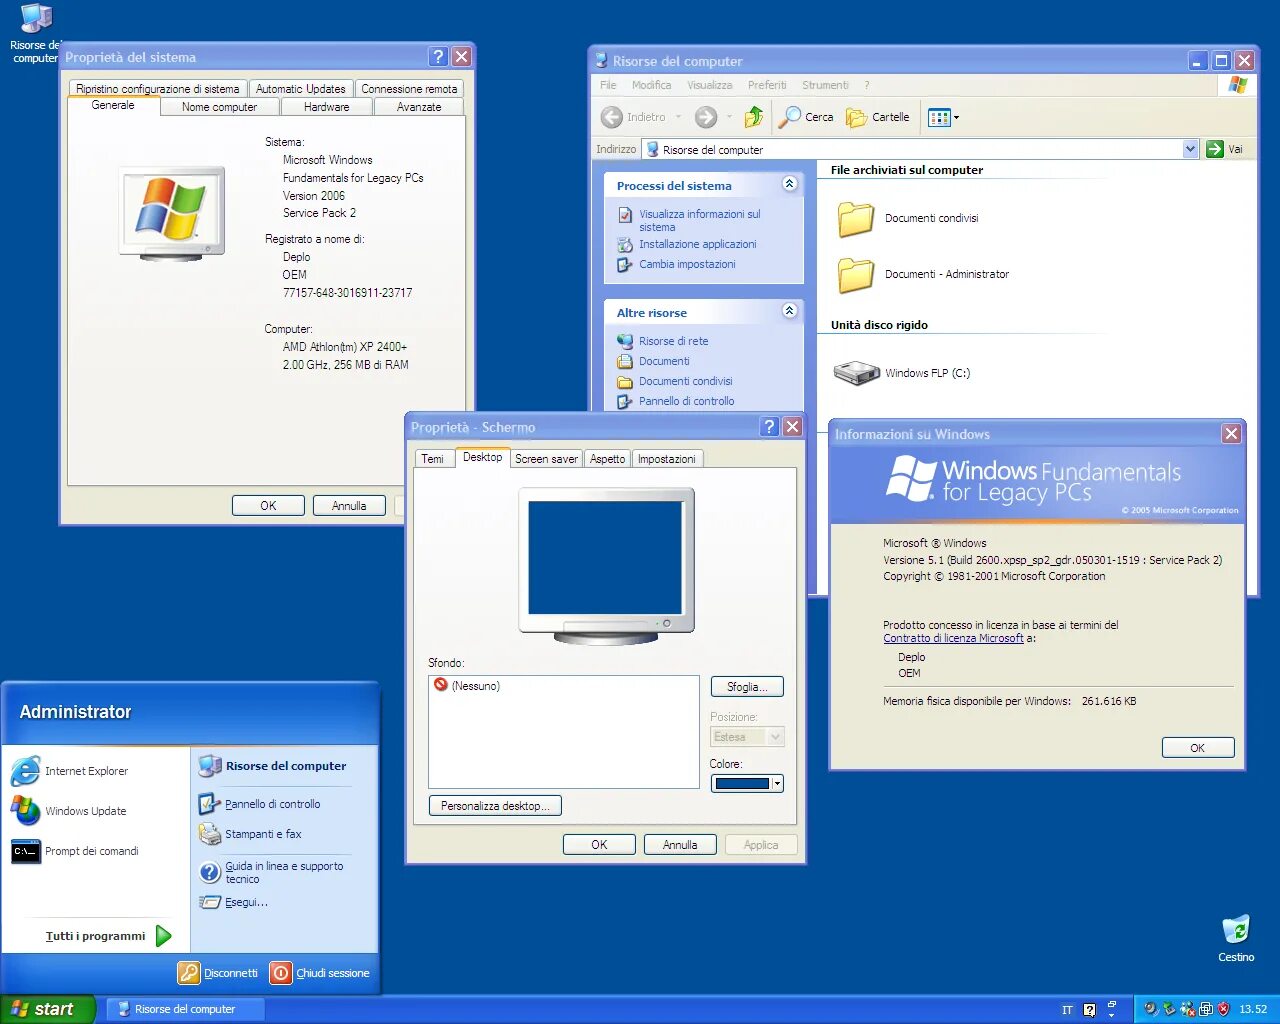The height and width of the screenshot is (1024, 1280).
Task: Select the Windows FLP (C:) drive icon
Action: [x=856, y=373]
